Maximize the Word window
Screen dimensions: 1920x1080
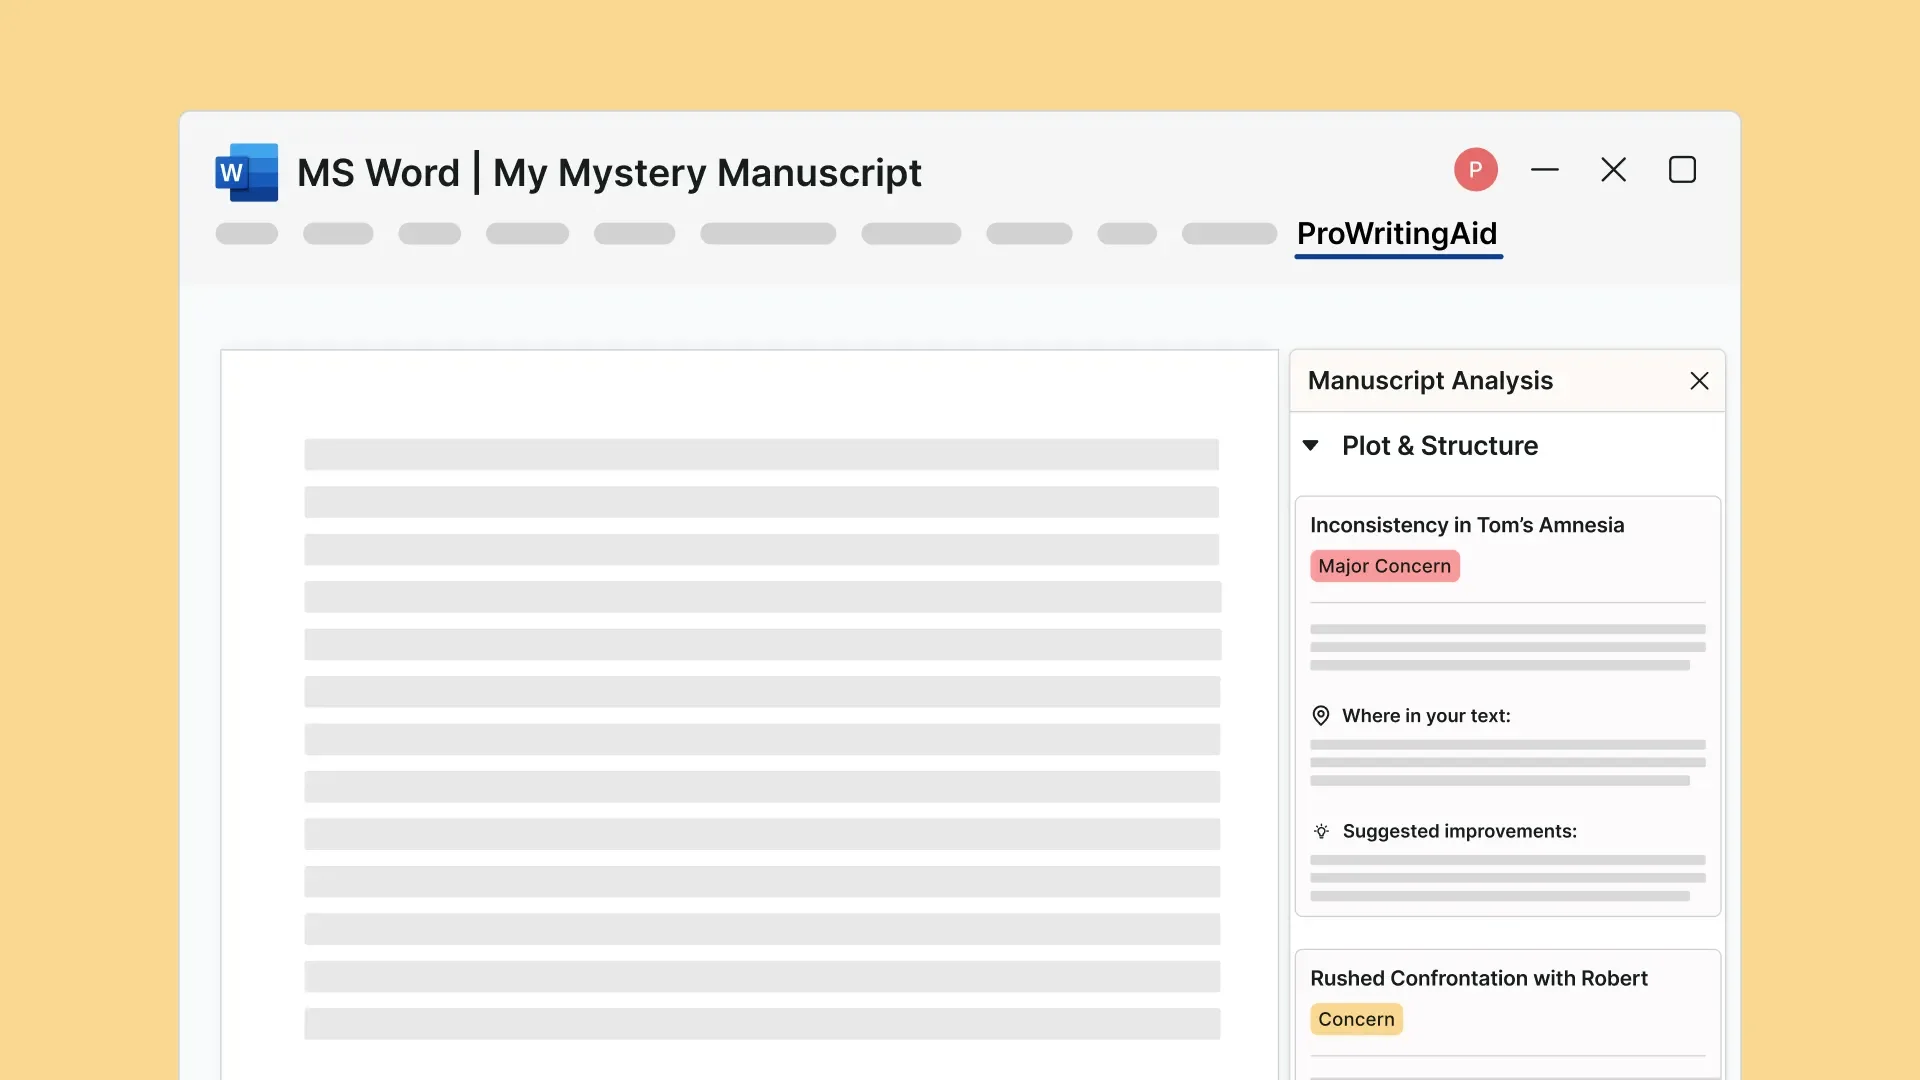tap(1682, 170)
